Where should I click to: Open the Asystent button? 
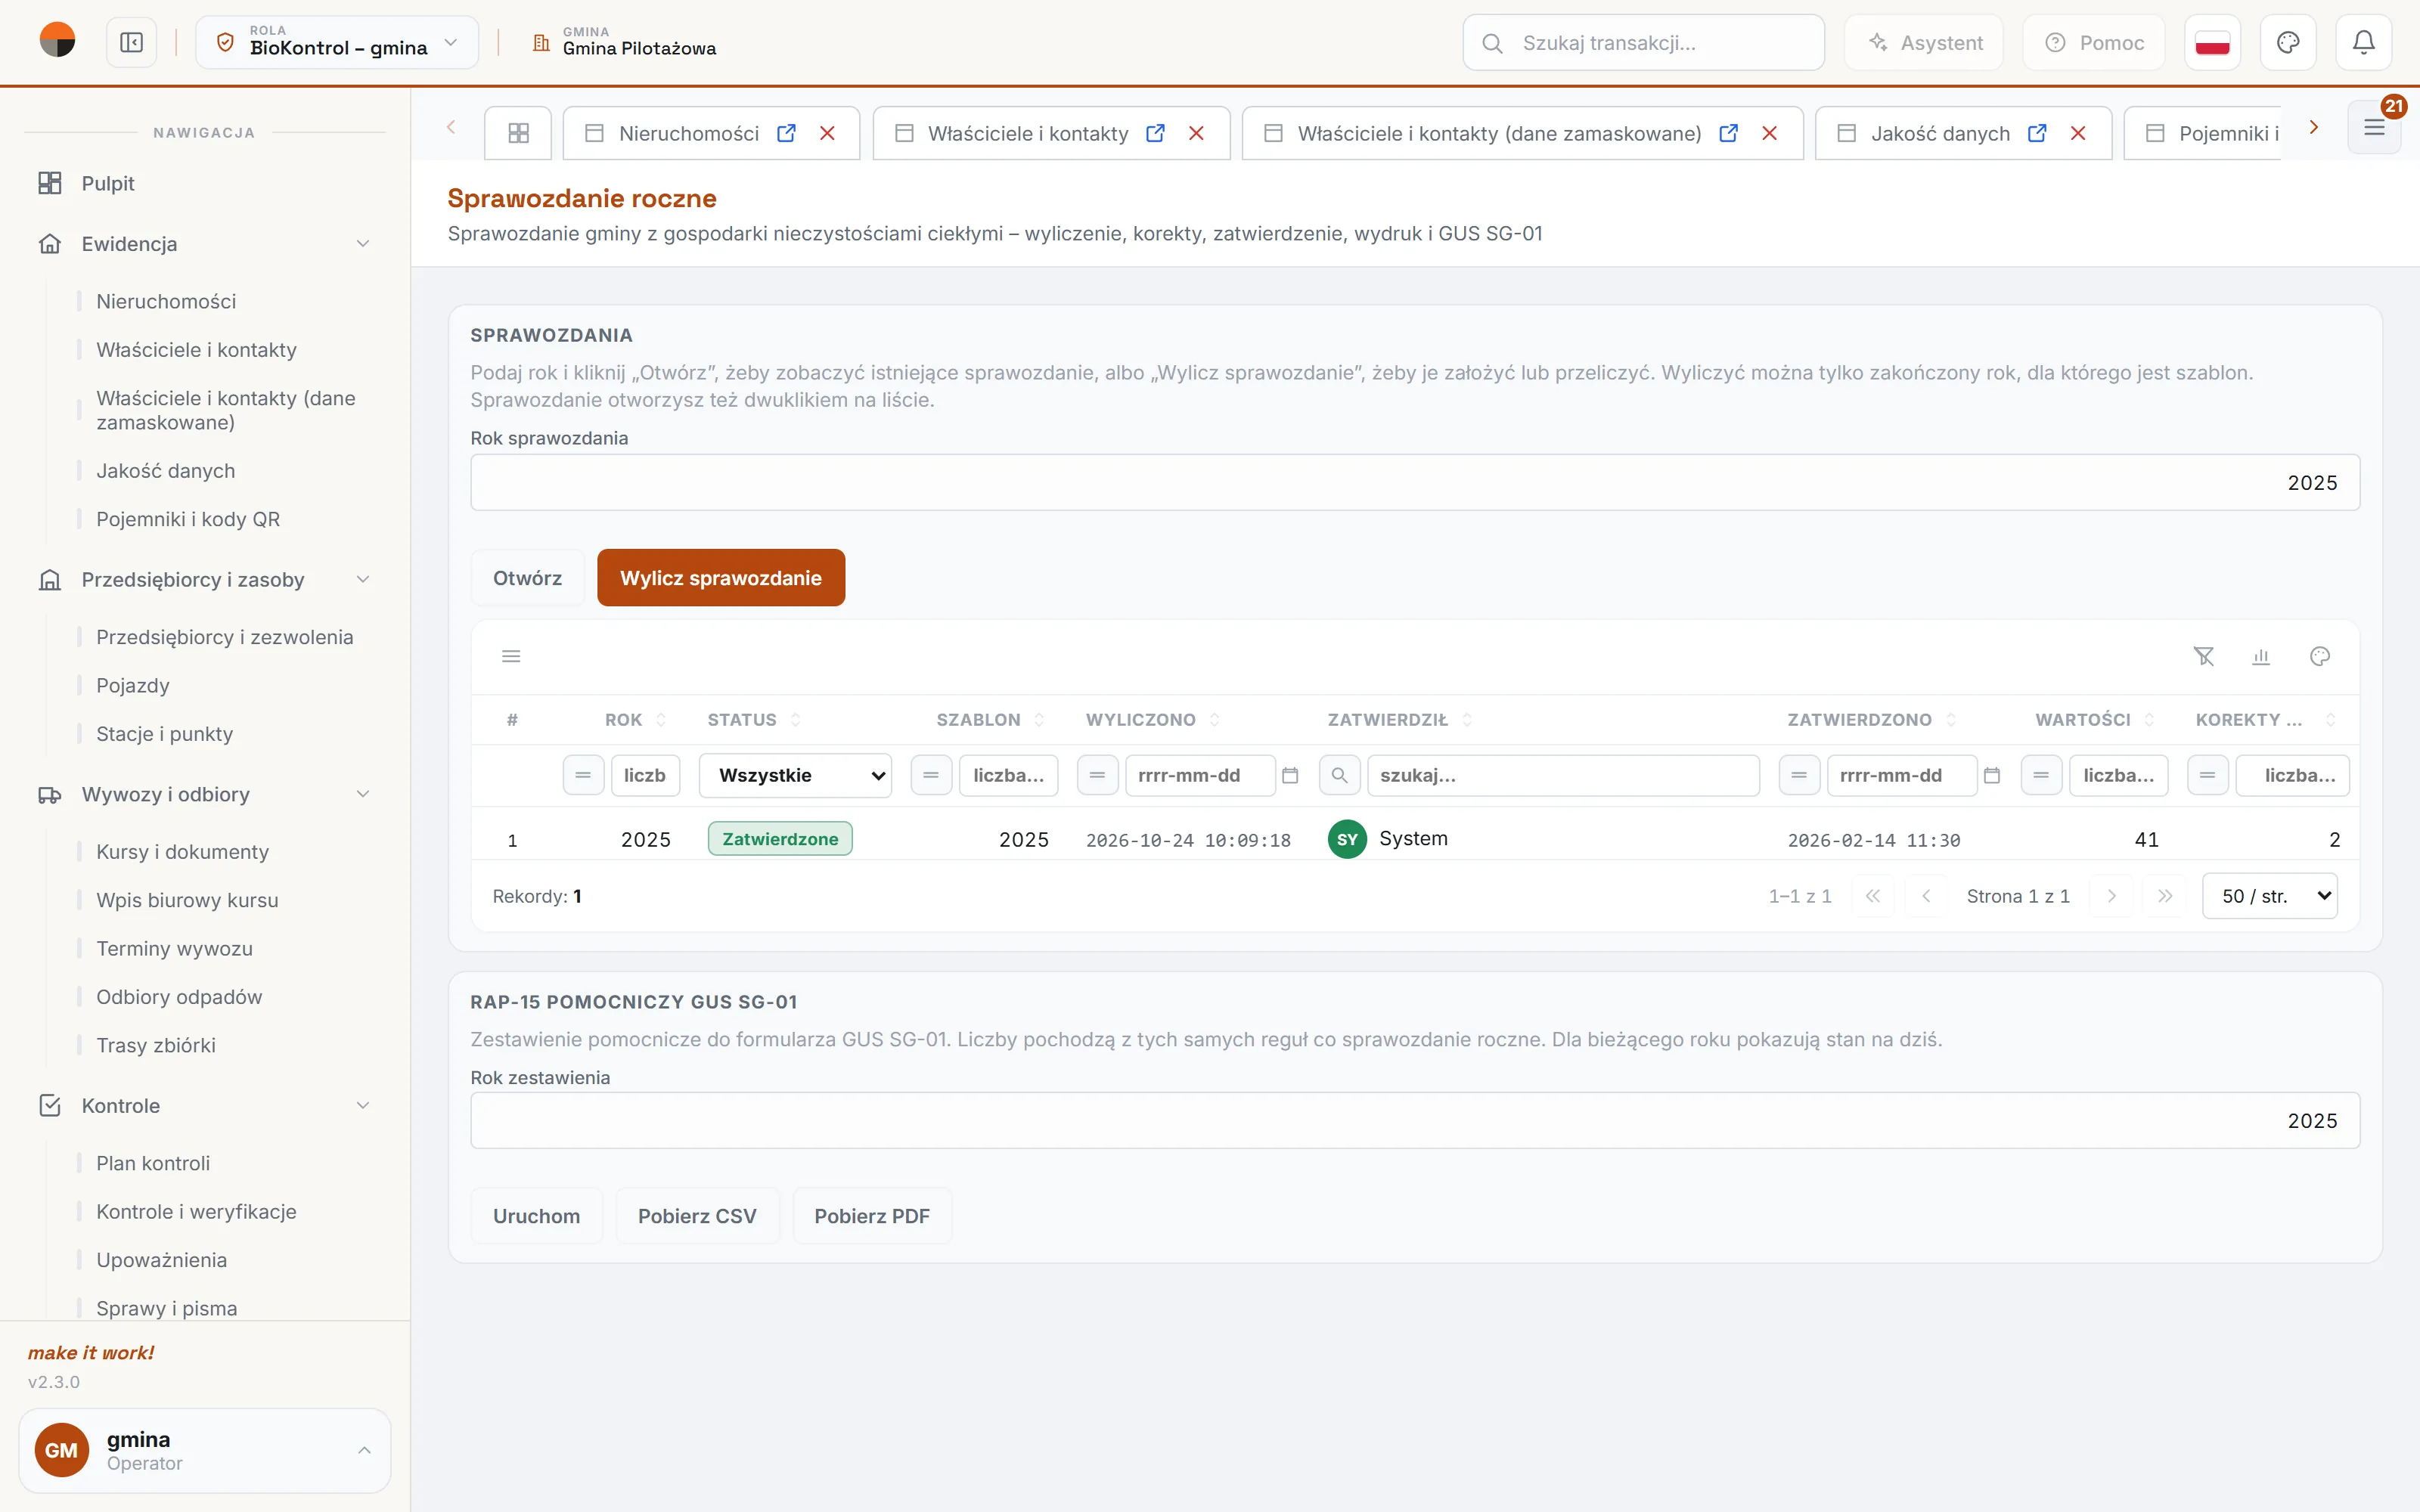(1925, 42)
